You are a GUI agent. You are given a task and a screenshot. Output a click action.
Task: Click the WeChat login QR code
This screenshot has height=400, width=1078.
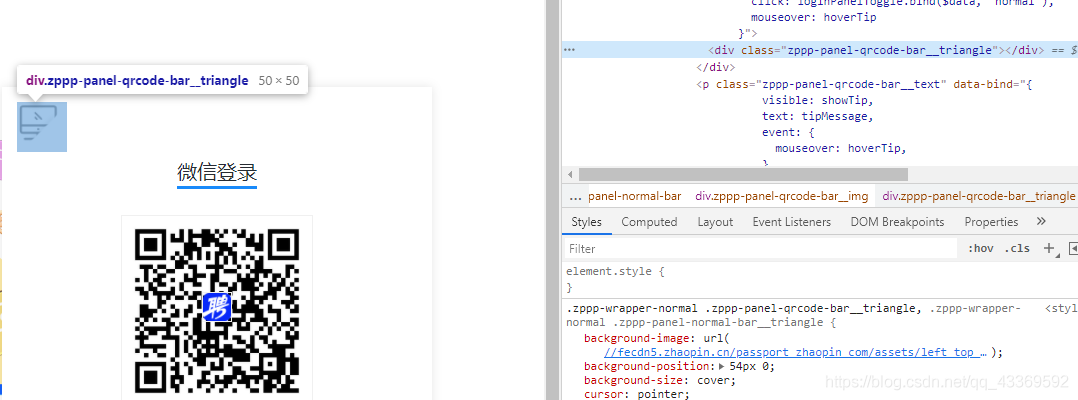coord(217,311)
